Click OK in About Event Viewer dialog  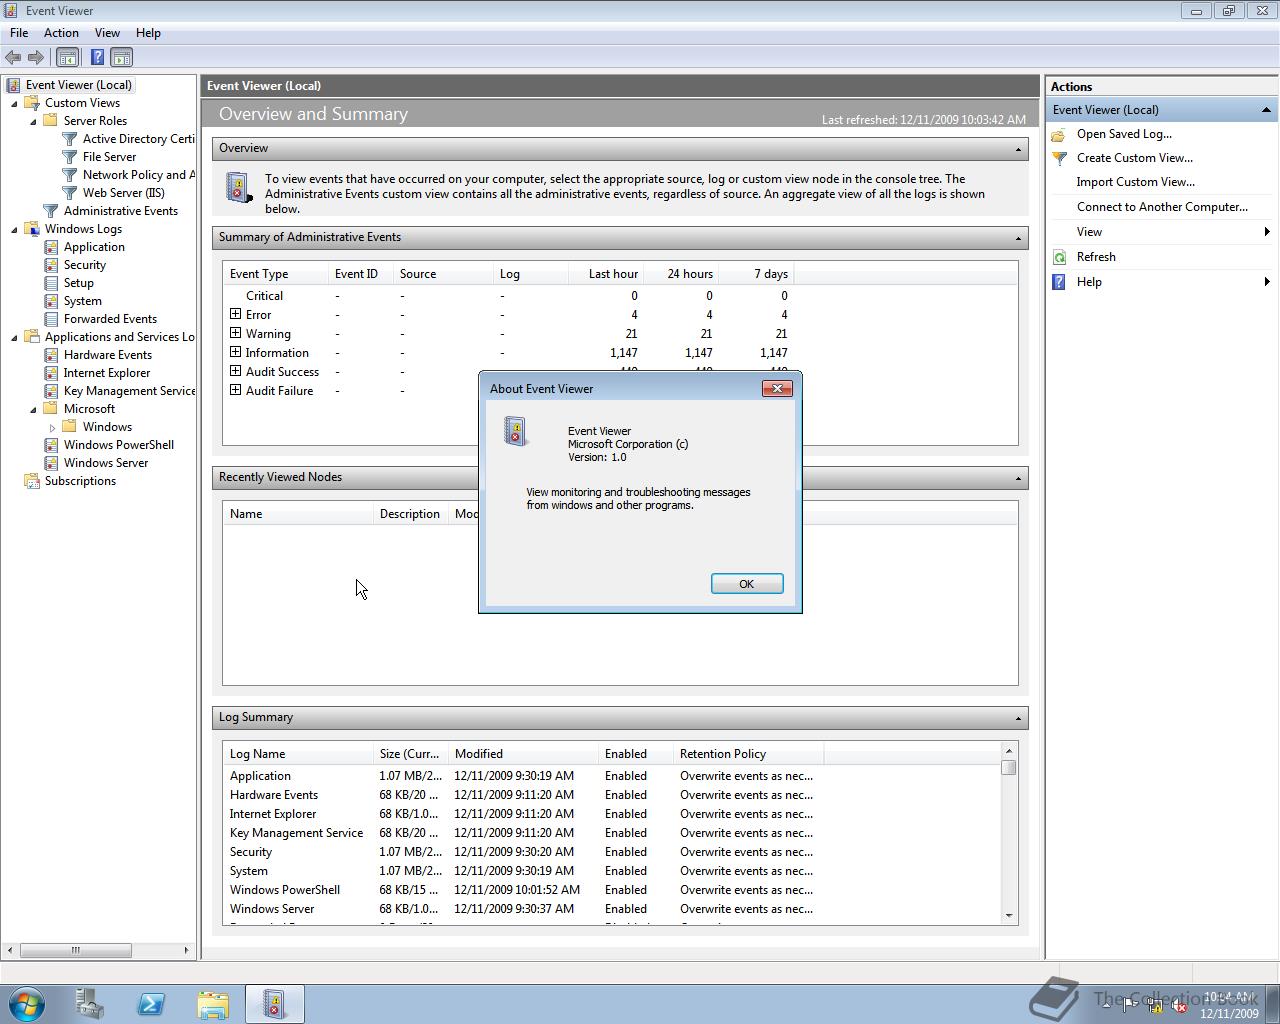point(747,584)
